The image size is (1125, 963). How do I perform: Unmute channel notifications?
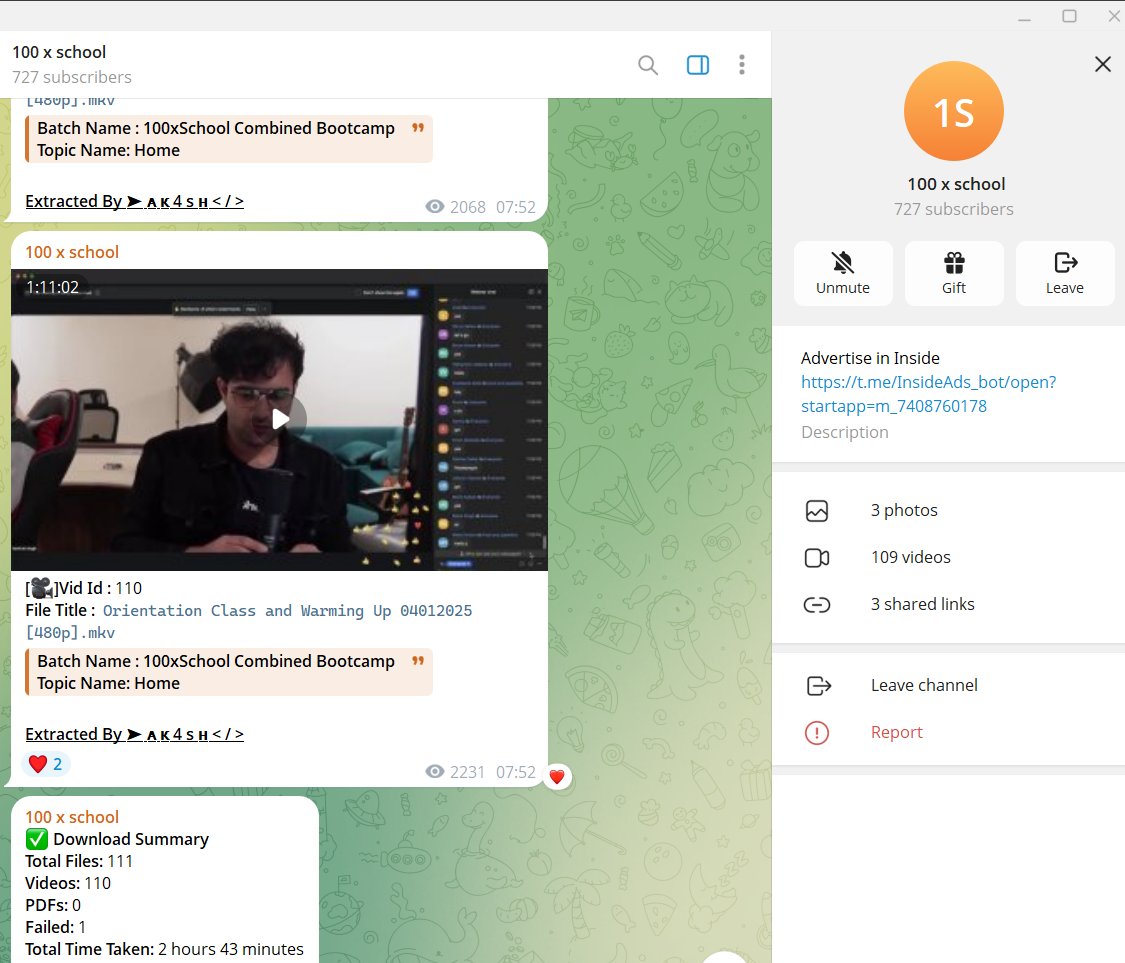(843, 273)
